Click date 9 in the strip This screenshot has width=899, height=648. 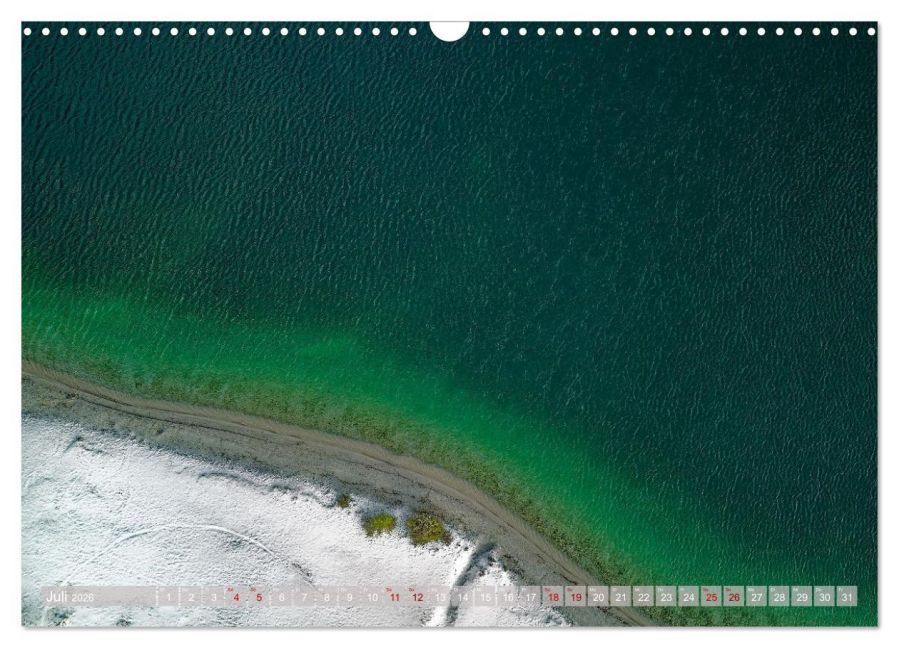349,596
